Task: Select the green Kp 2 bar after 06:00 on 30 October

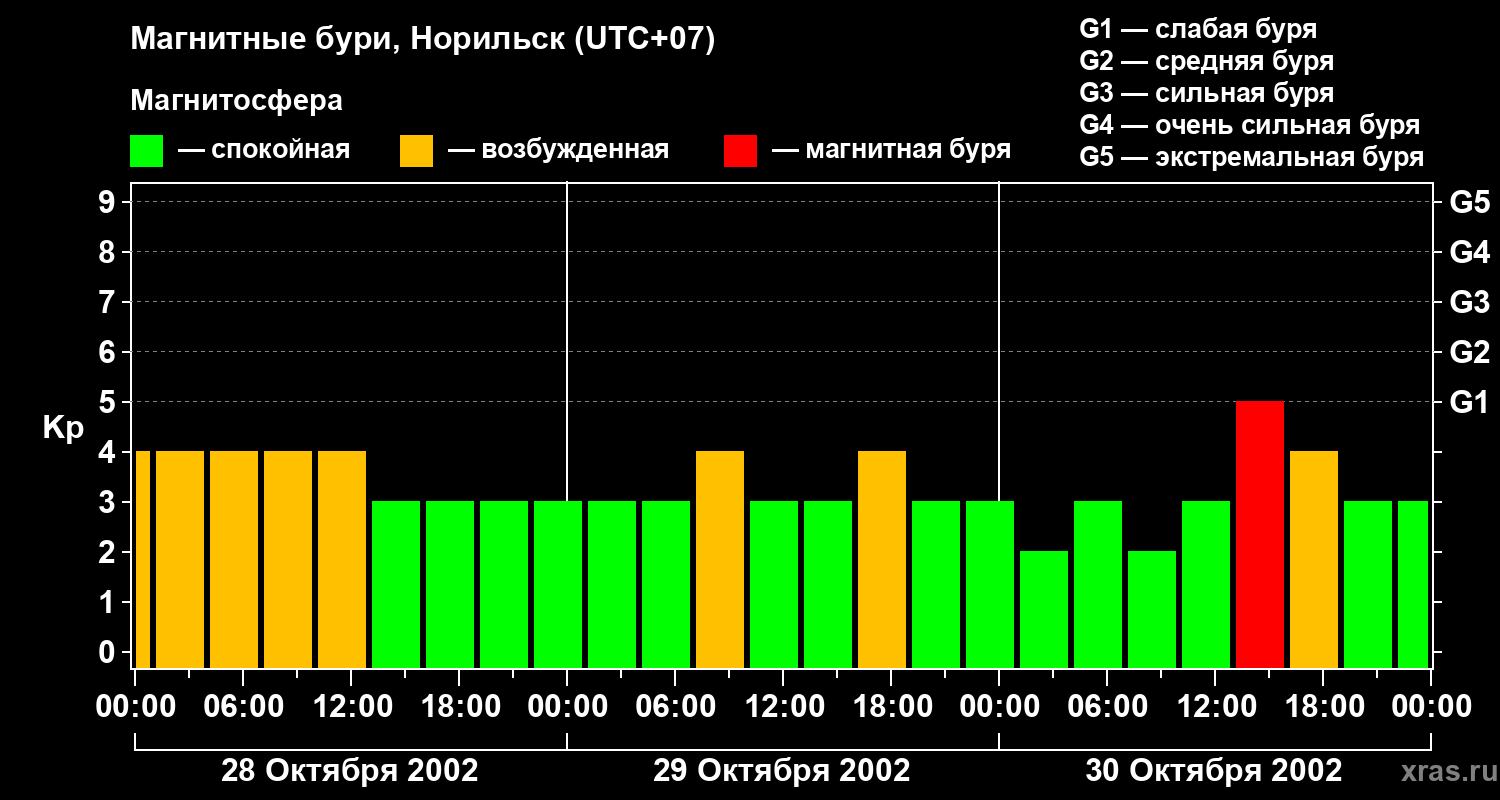Action: 1152,609
